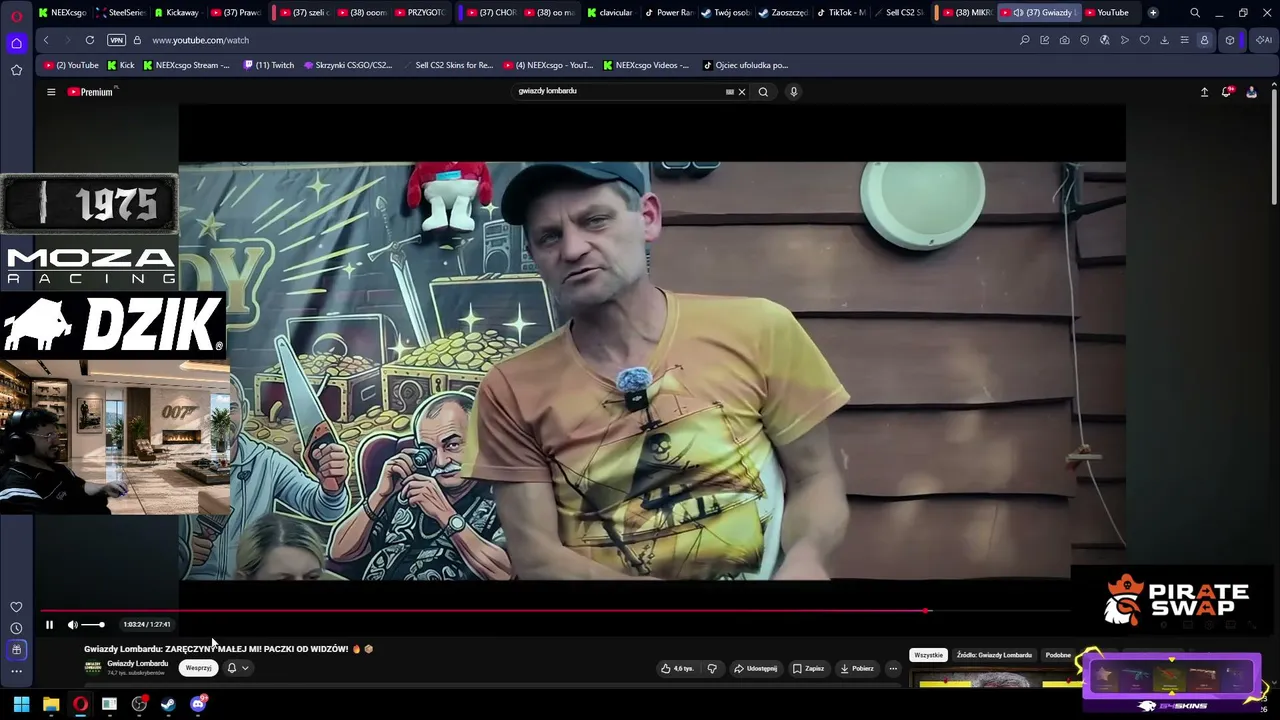Seek using the red video progress bar

tap(555, 610)
